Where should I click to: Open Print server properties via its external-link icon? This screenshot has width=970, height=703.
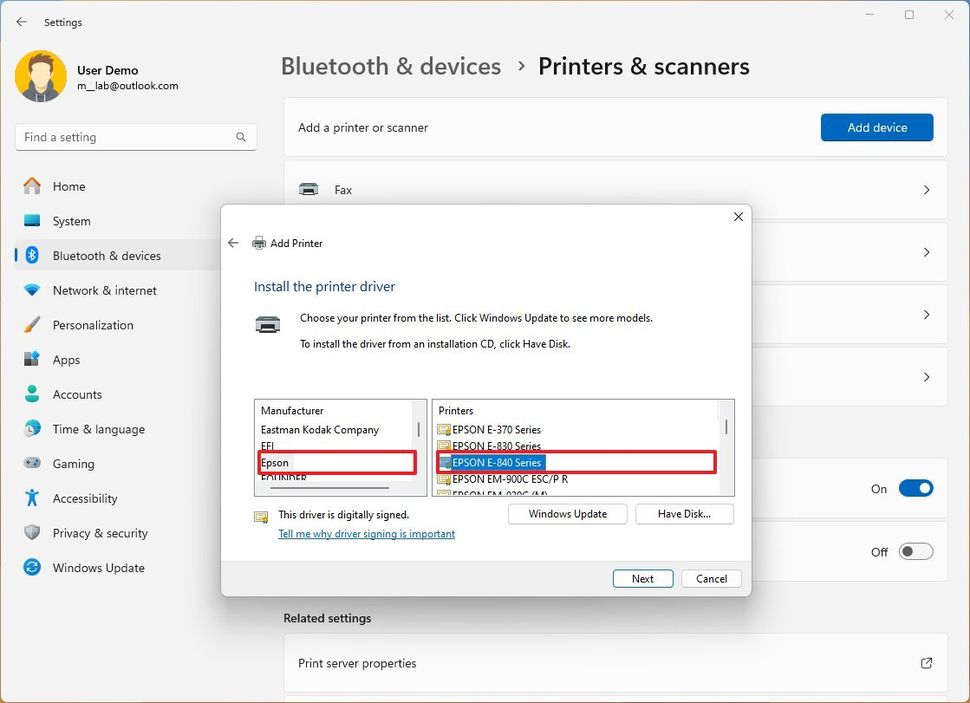pyautogui.click(x=924, y=663)
